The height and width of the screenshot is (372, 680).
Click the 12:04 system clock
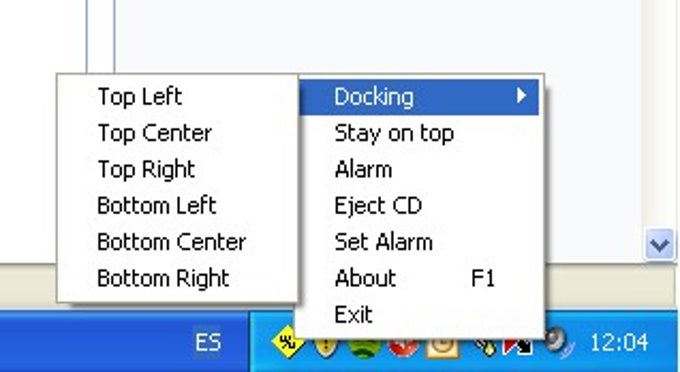coord(619,343)
